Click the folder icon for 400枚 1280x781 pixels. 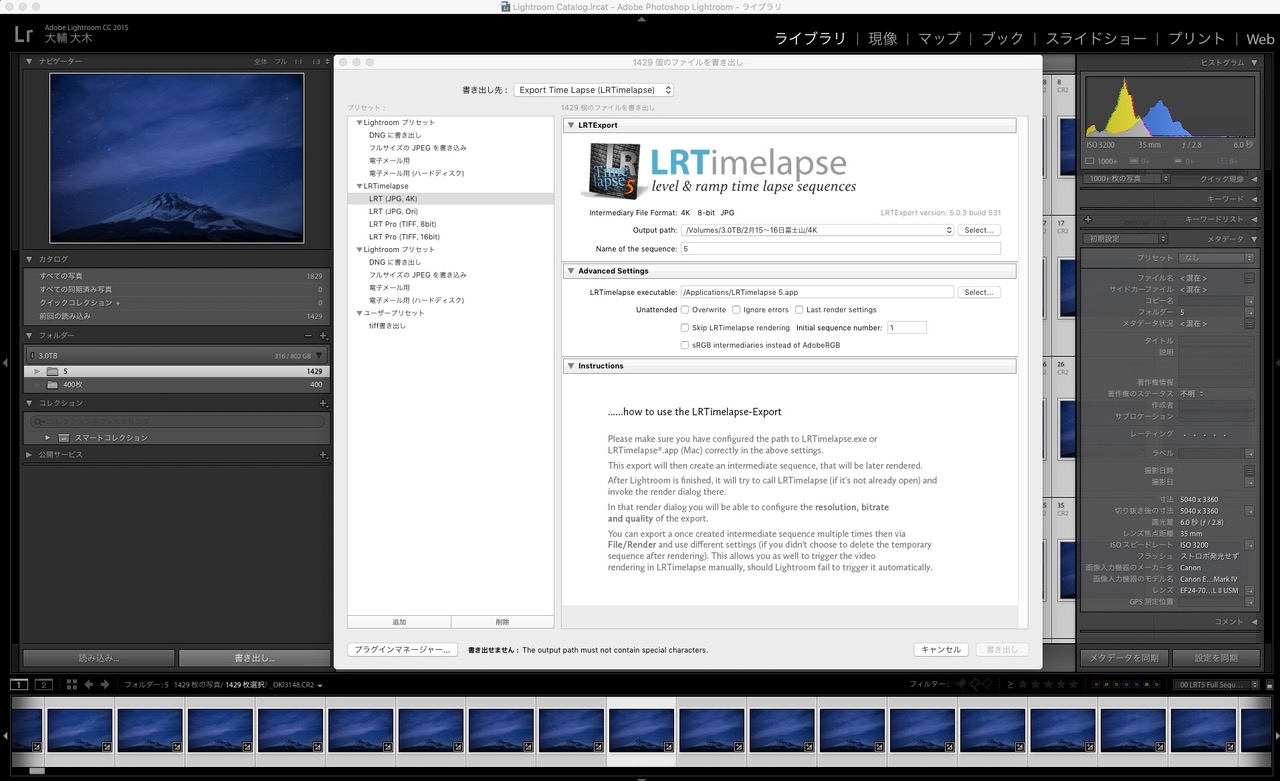pos(52,384)
